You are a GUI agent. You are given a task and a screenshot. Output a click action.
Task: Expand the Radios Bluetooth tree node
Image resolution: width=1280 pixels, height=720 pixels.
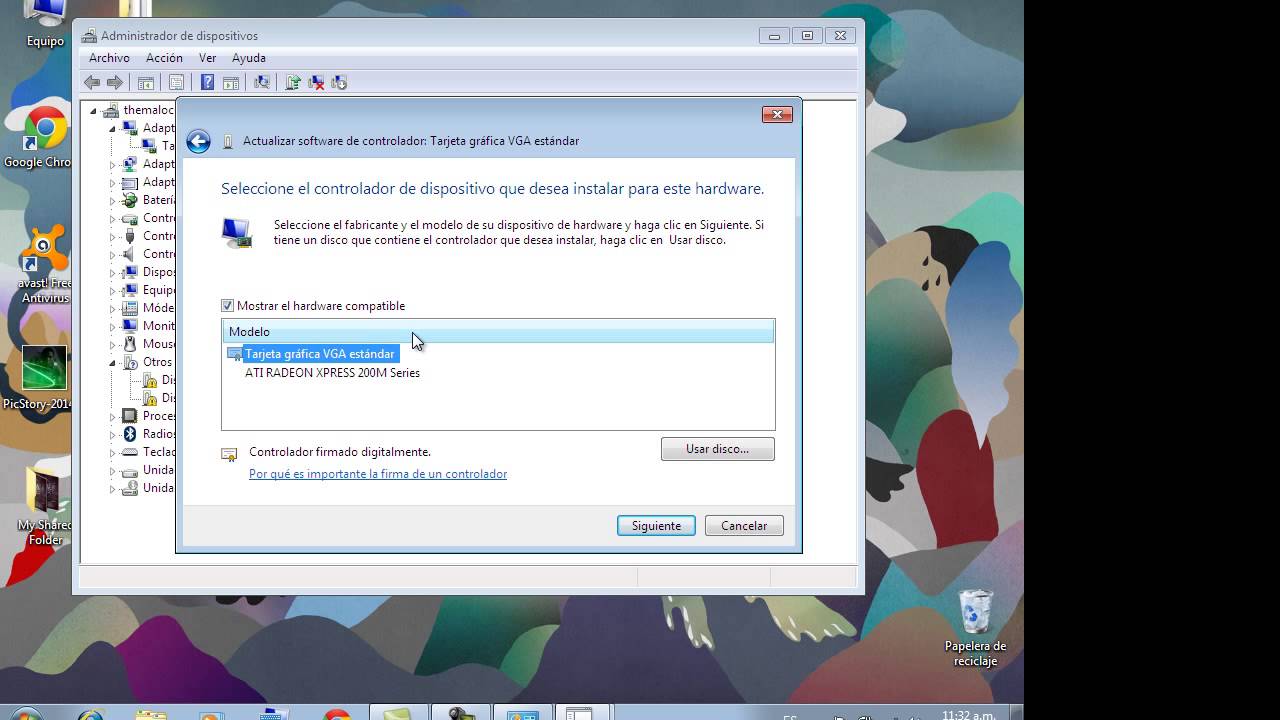[113, 434]
